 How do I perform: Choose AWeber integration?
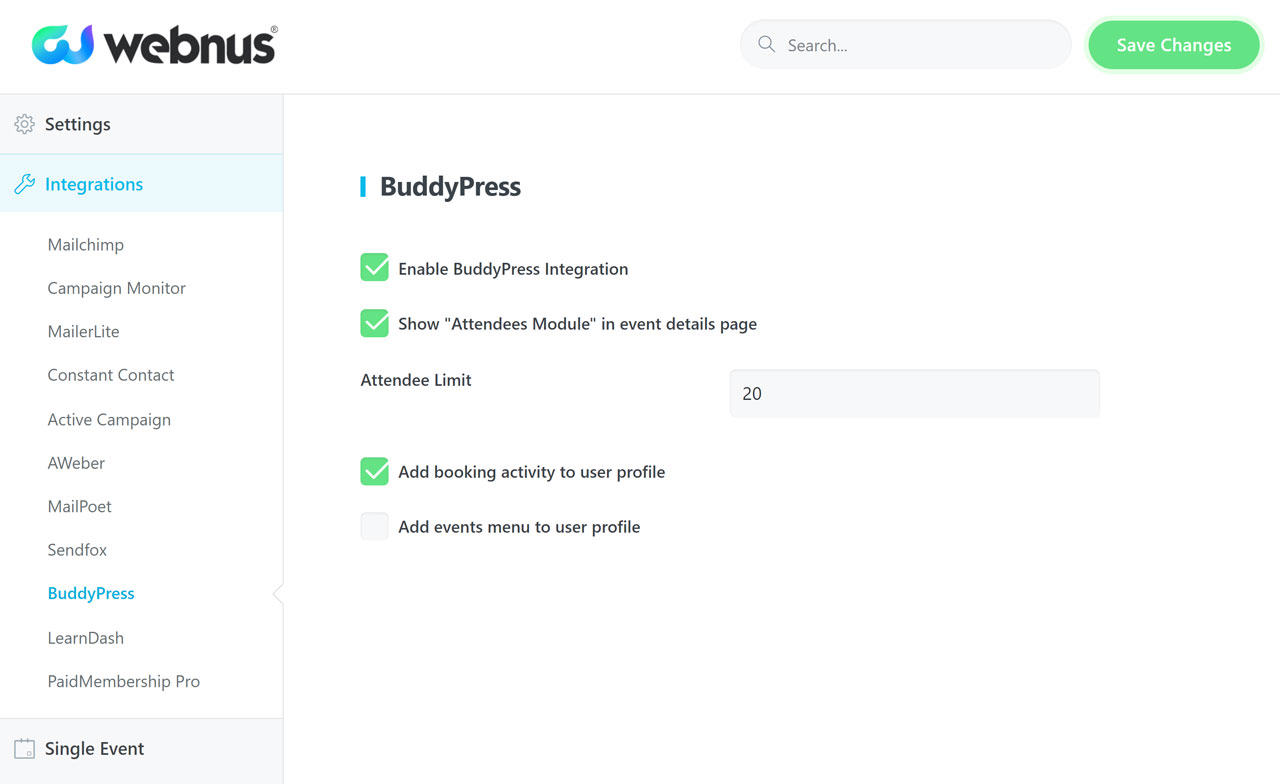[x=76, y=463]
